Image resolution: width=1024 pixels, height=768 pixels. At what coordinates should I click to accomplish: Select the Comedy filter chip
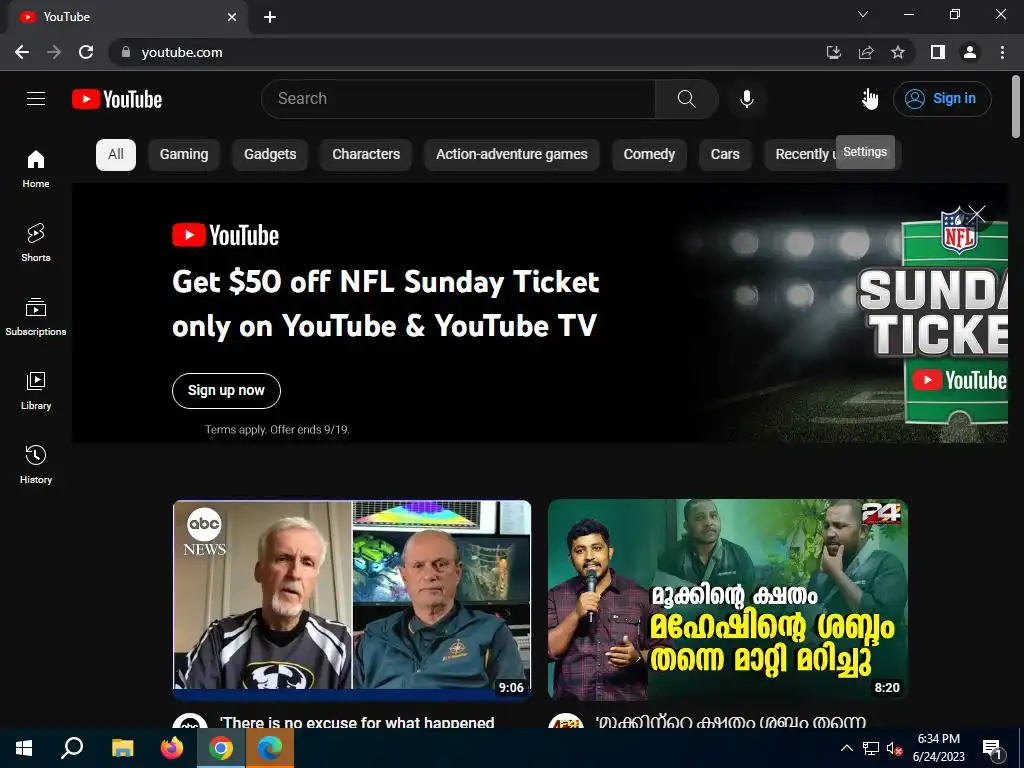pyautogui.click(x=649, y=155)
